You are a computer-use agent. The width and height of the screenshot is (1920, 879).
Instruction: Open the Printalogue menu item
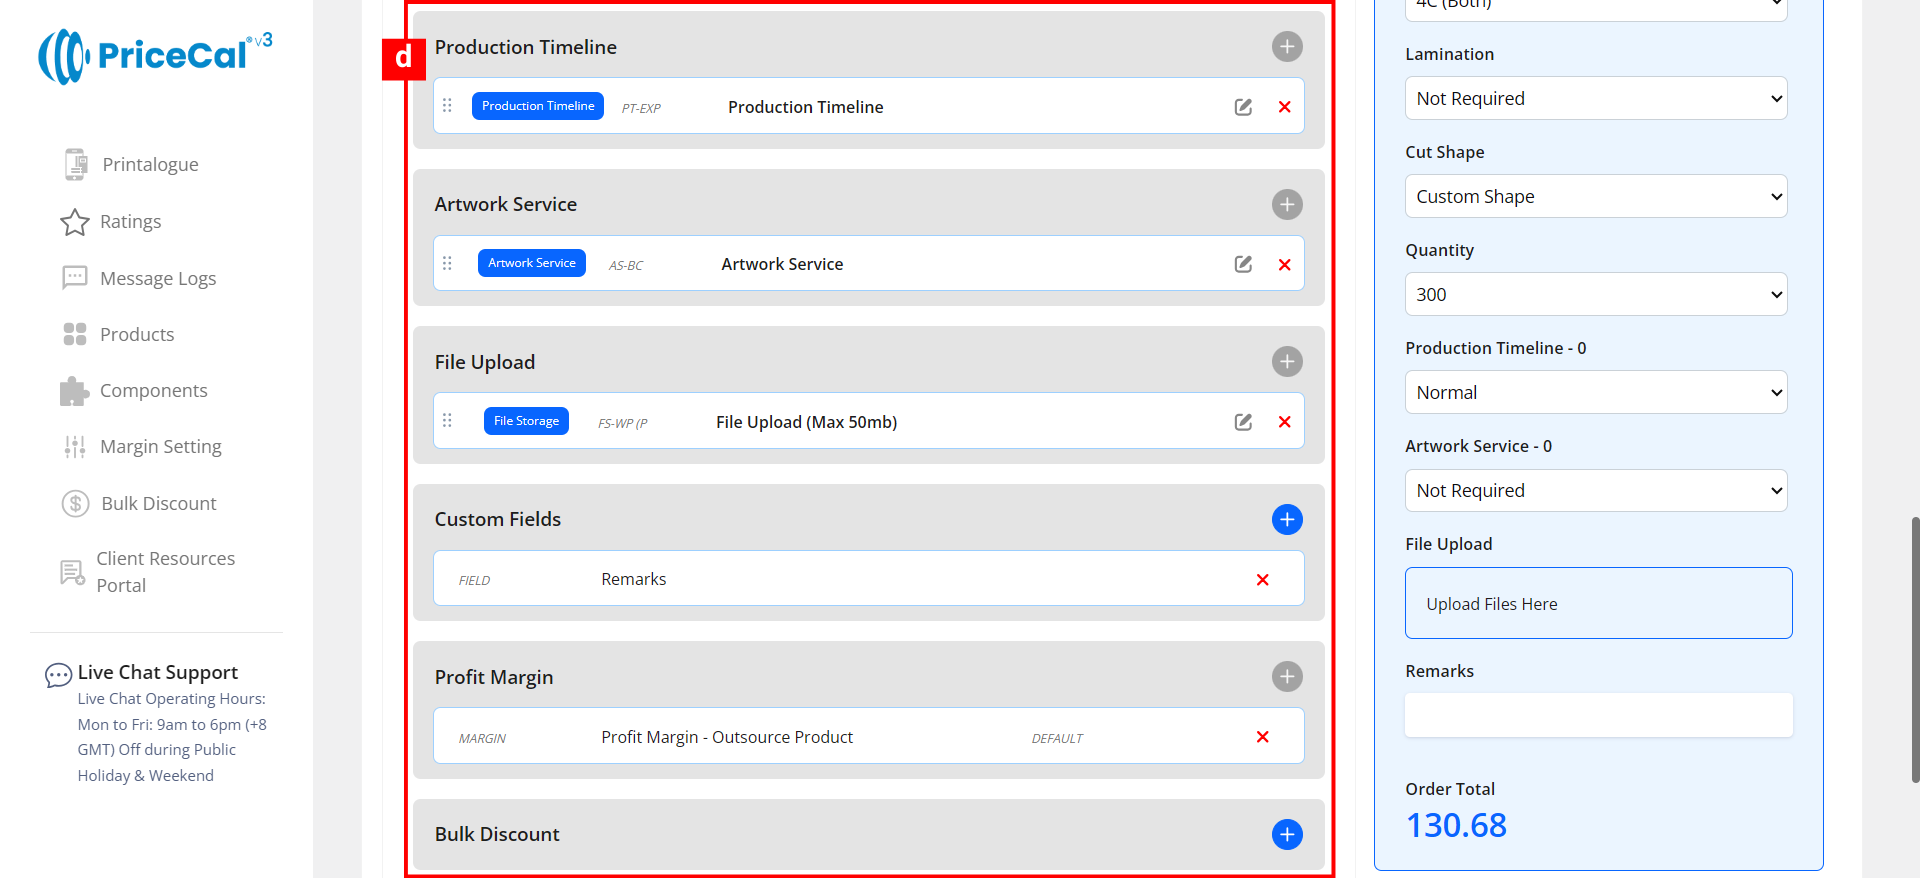[x=150, y=165]
